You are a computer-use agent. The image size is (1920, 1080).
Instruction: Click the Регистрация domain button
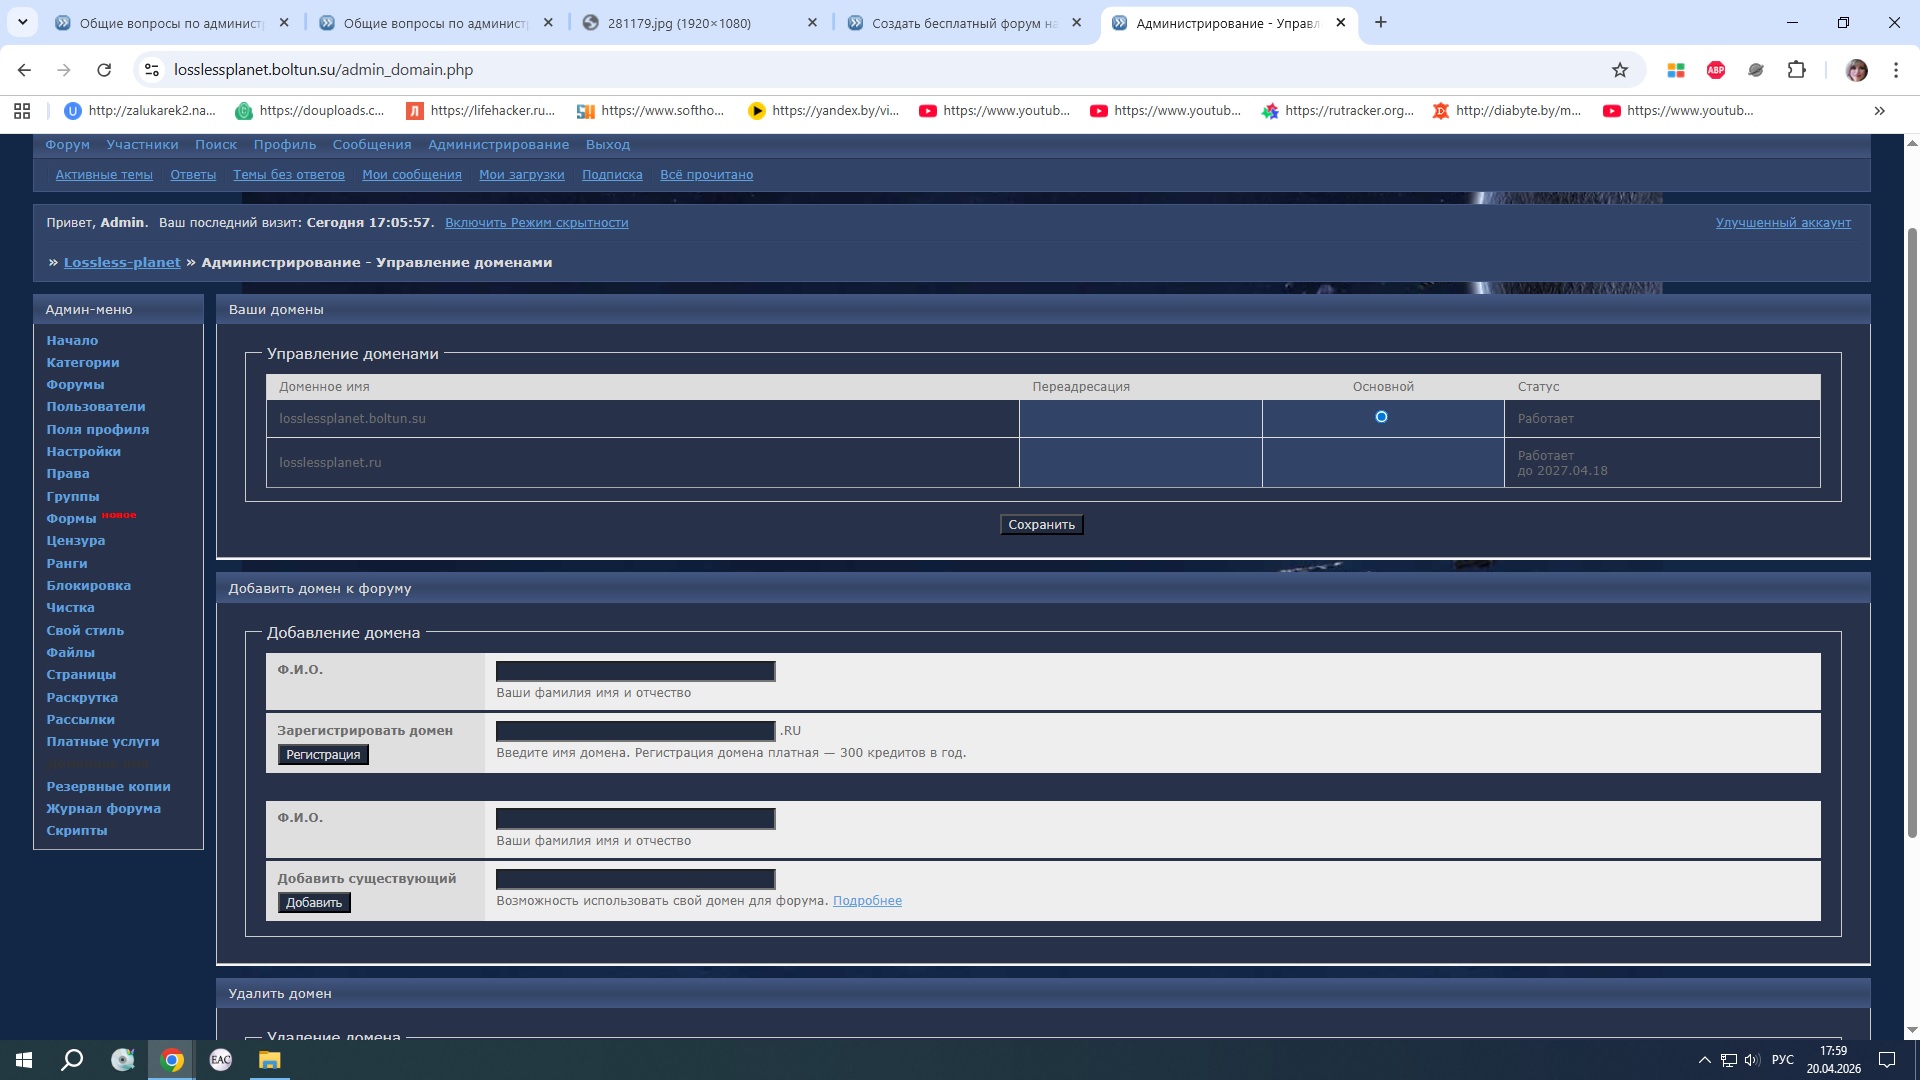(x=323, y=755)
